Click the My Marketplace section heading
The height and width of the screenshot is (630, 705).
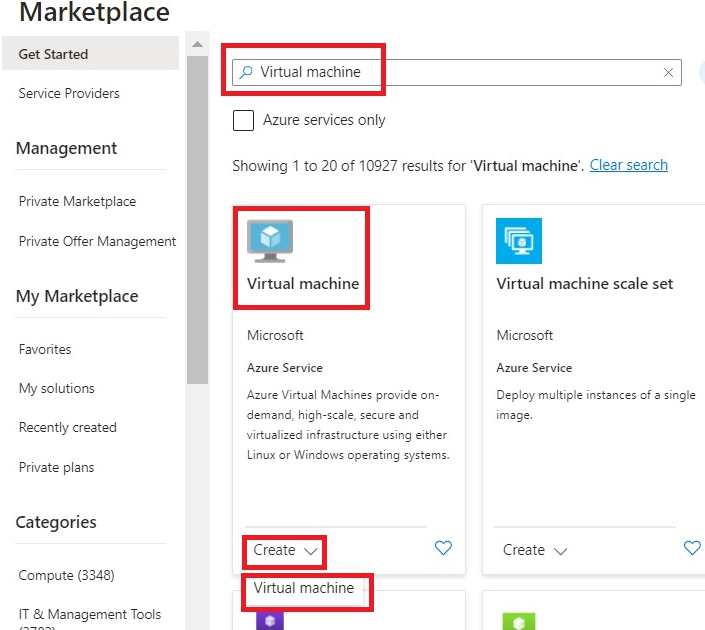pos(77,296)
